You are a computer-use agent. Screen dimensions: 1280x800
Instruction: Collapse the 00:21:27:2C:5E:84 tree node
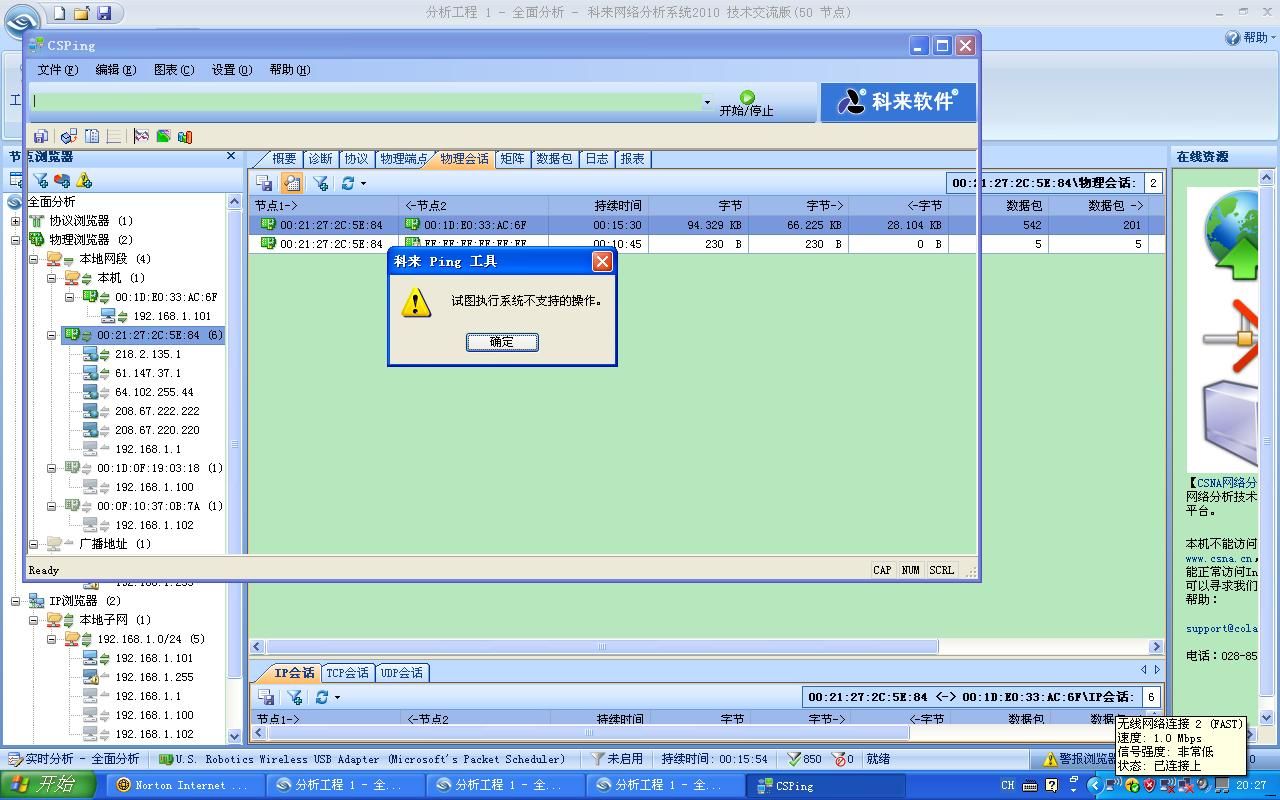(x=51, y=335)
